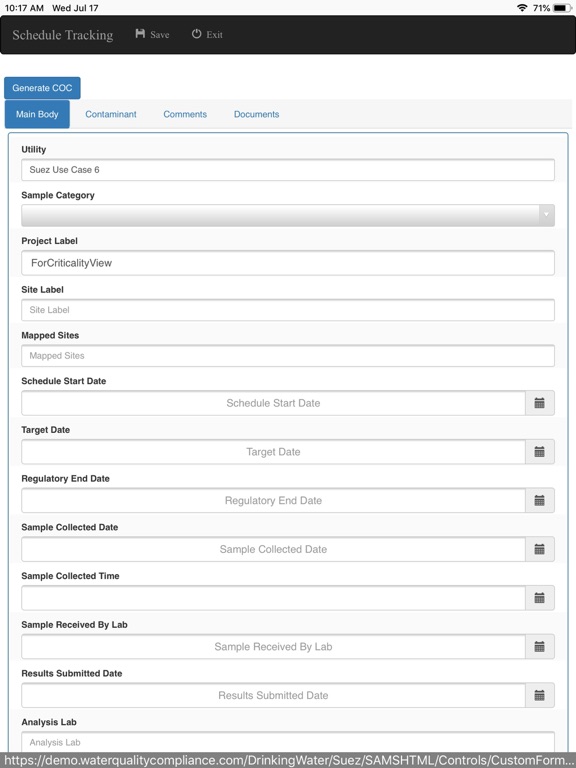Open the Contaminant tab

pos(111,114)
